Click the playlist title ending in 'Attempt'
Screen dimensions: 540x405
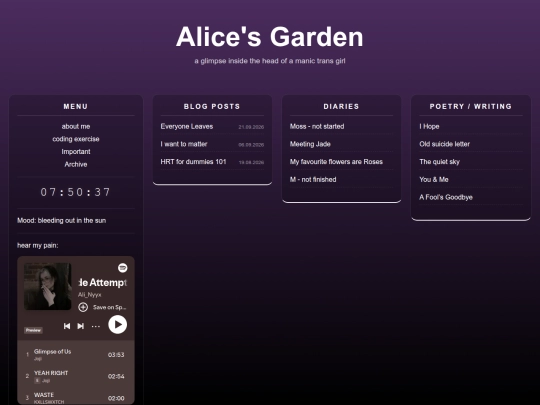(x=103, y=283)
